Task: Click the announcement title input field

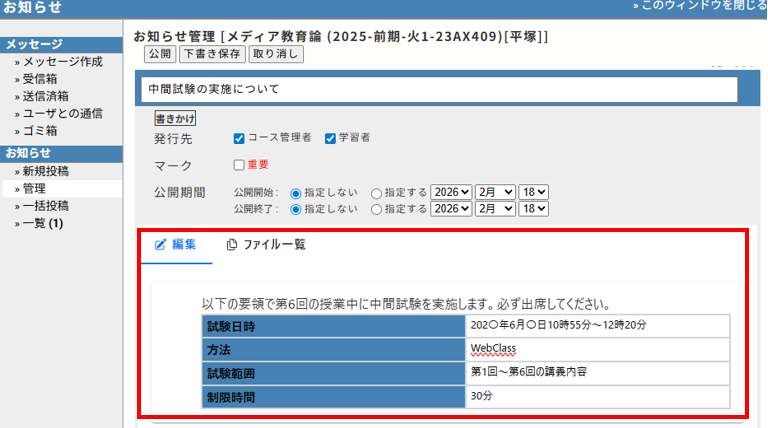Action: (438, 89)
